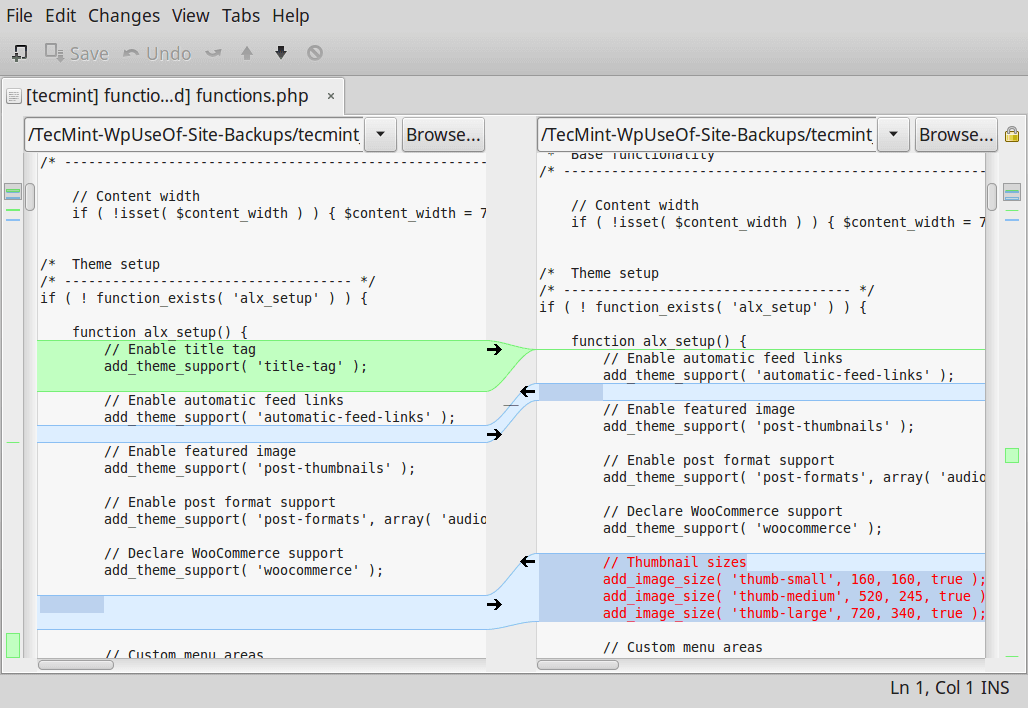
Task: Open a new comparison from the toolbar
Action: click(19, 54)
